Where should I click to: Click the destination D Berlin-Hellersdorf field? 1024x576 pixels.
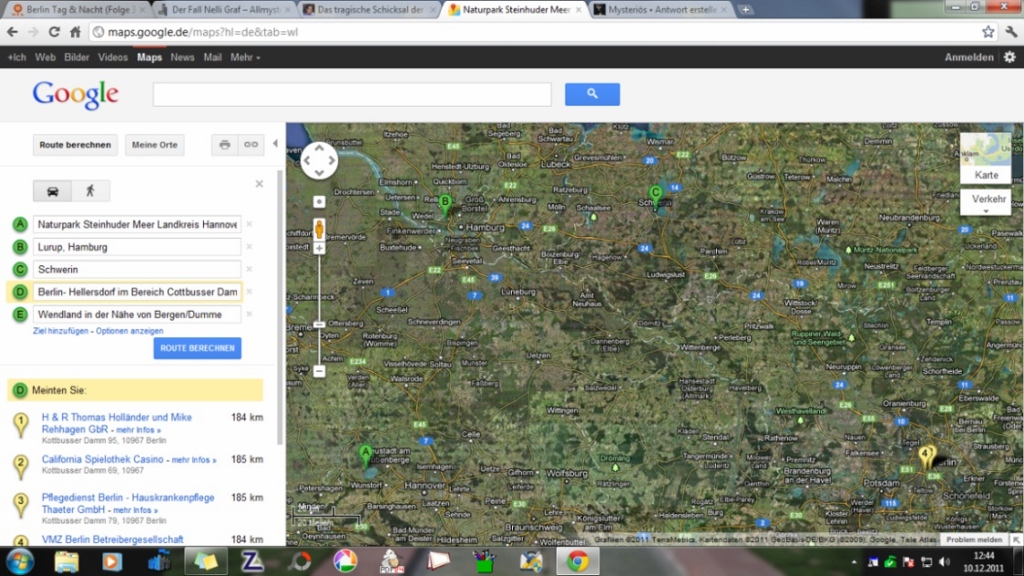(x=136, y=292)
